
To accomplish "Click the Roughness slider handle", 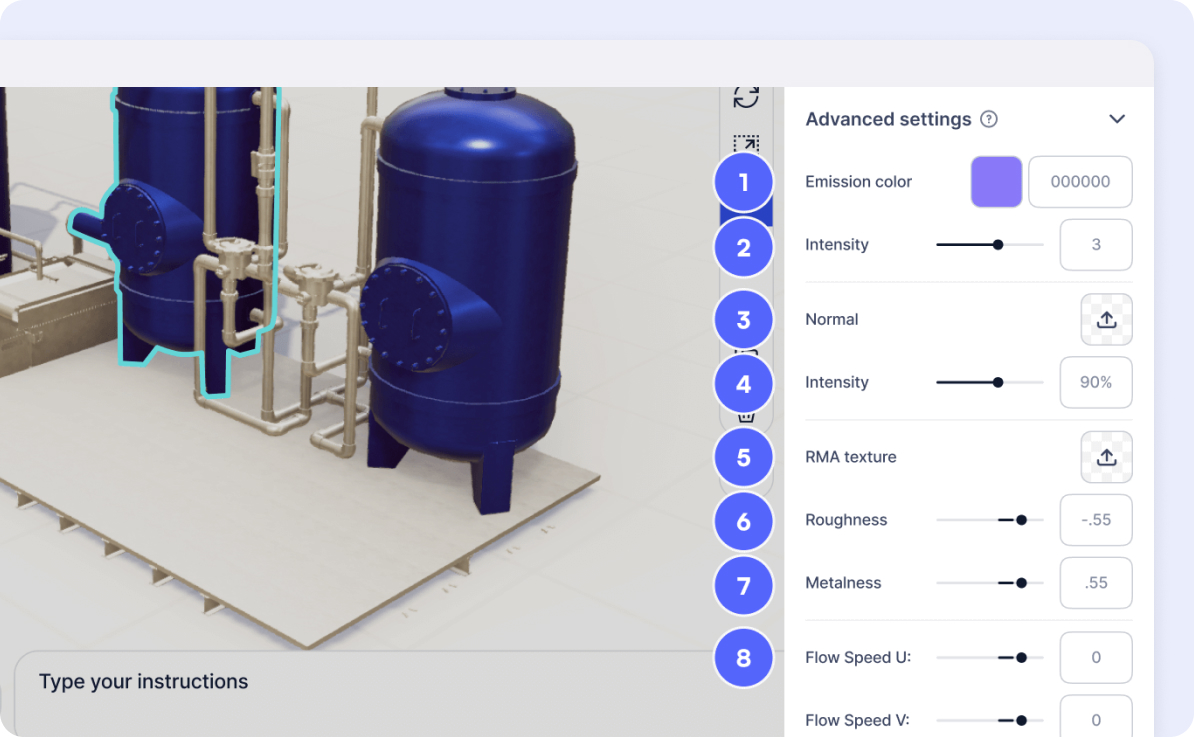I will point(1021,520).
